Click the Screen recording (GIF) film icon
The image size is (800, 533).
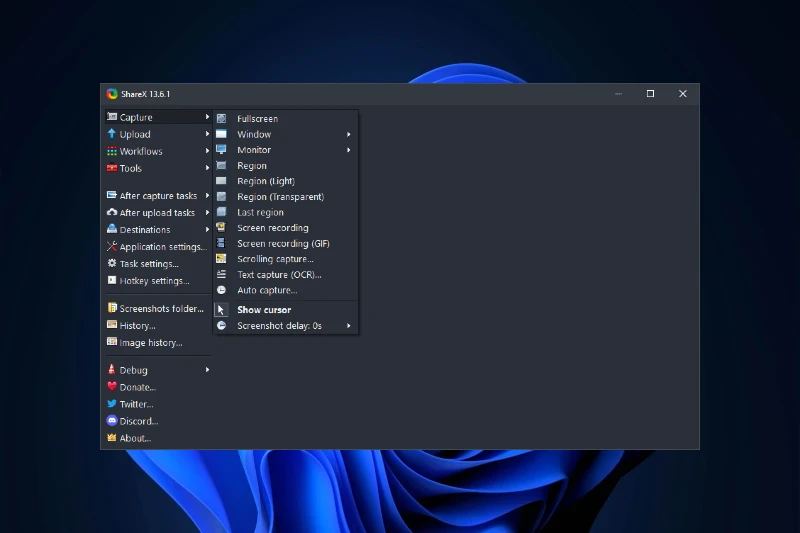pos(221,243)
